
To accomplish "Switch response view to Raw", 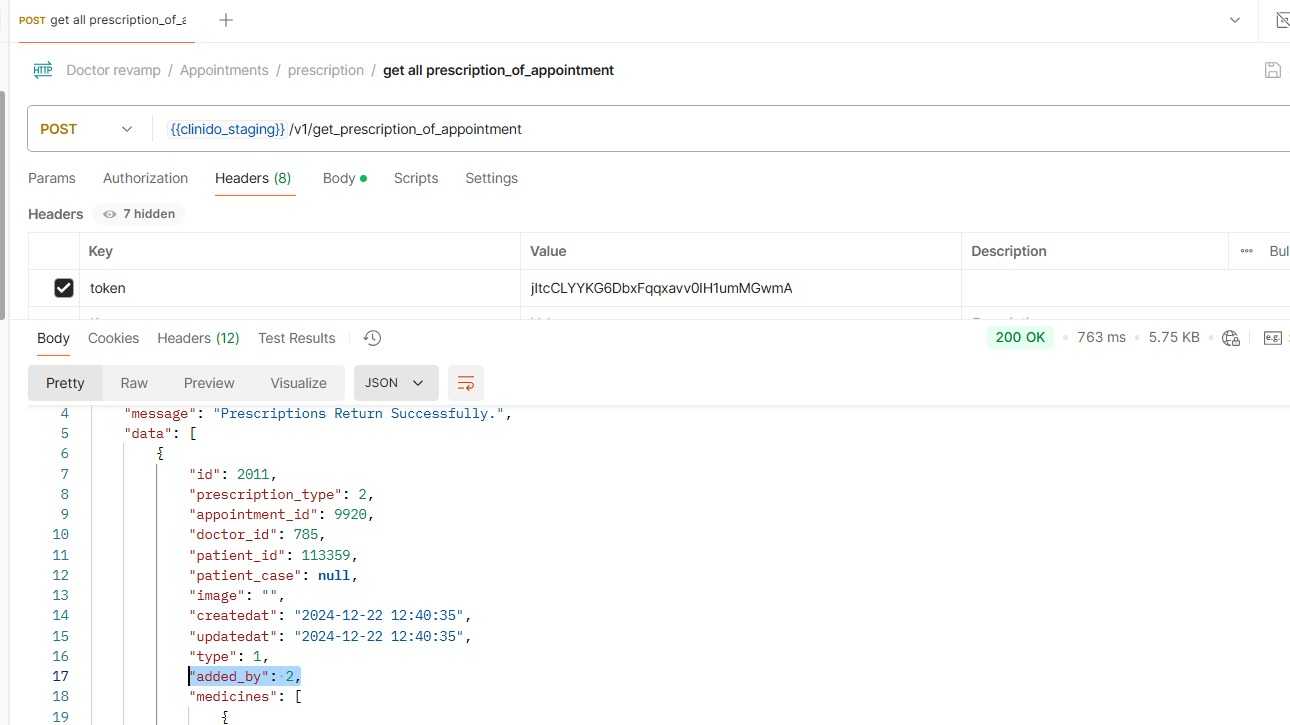I will coord(134,383).
